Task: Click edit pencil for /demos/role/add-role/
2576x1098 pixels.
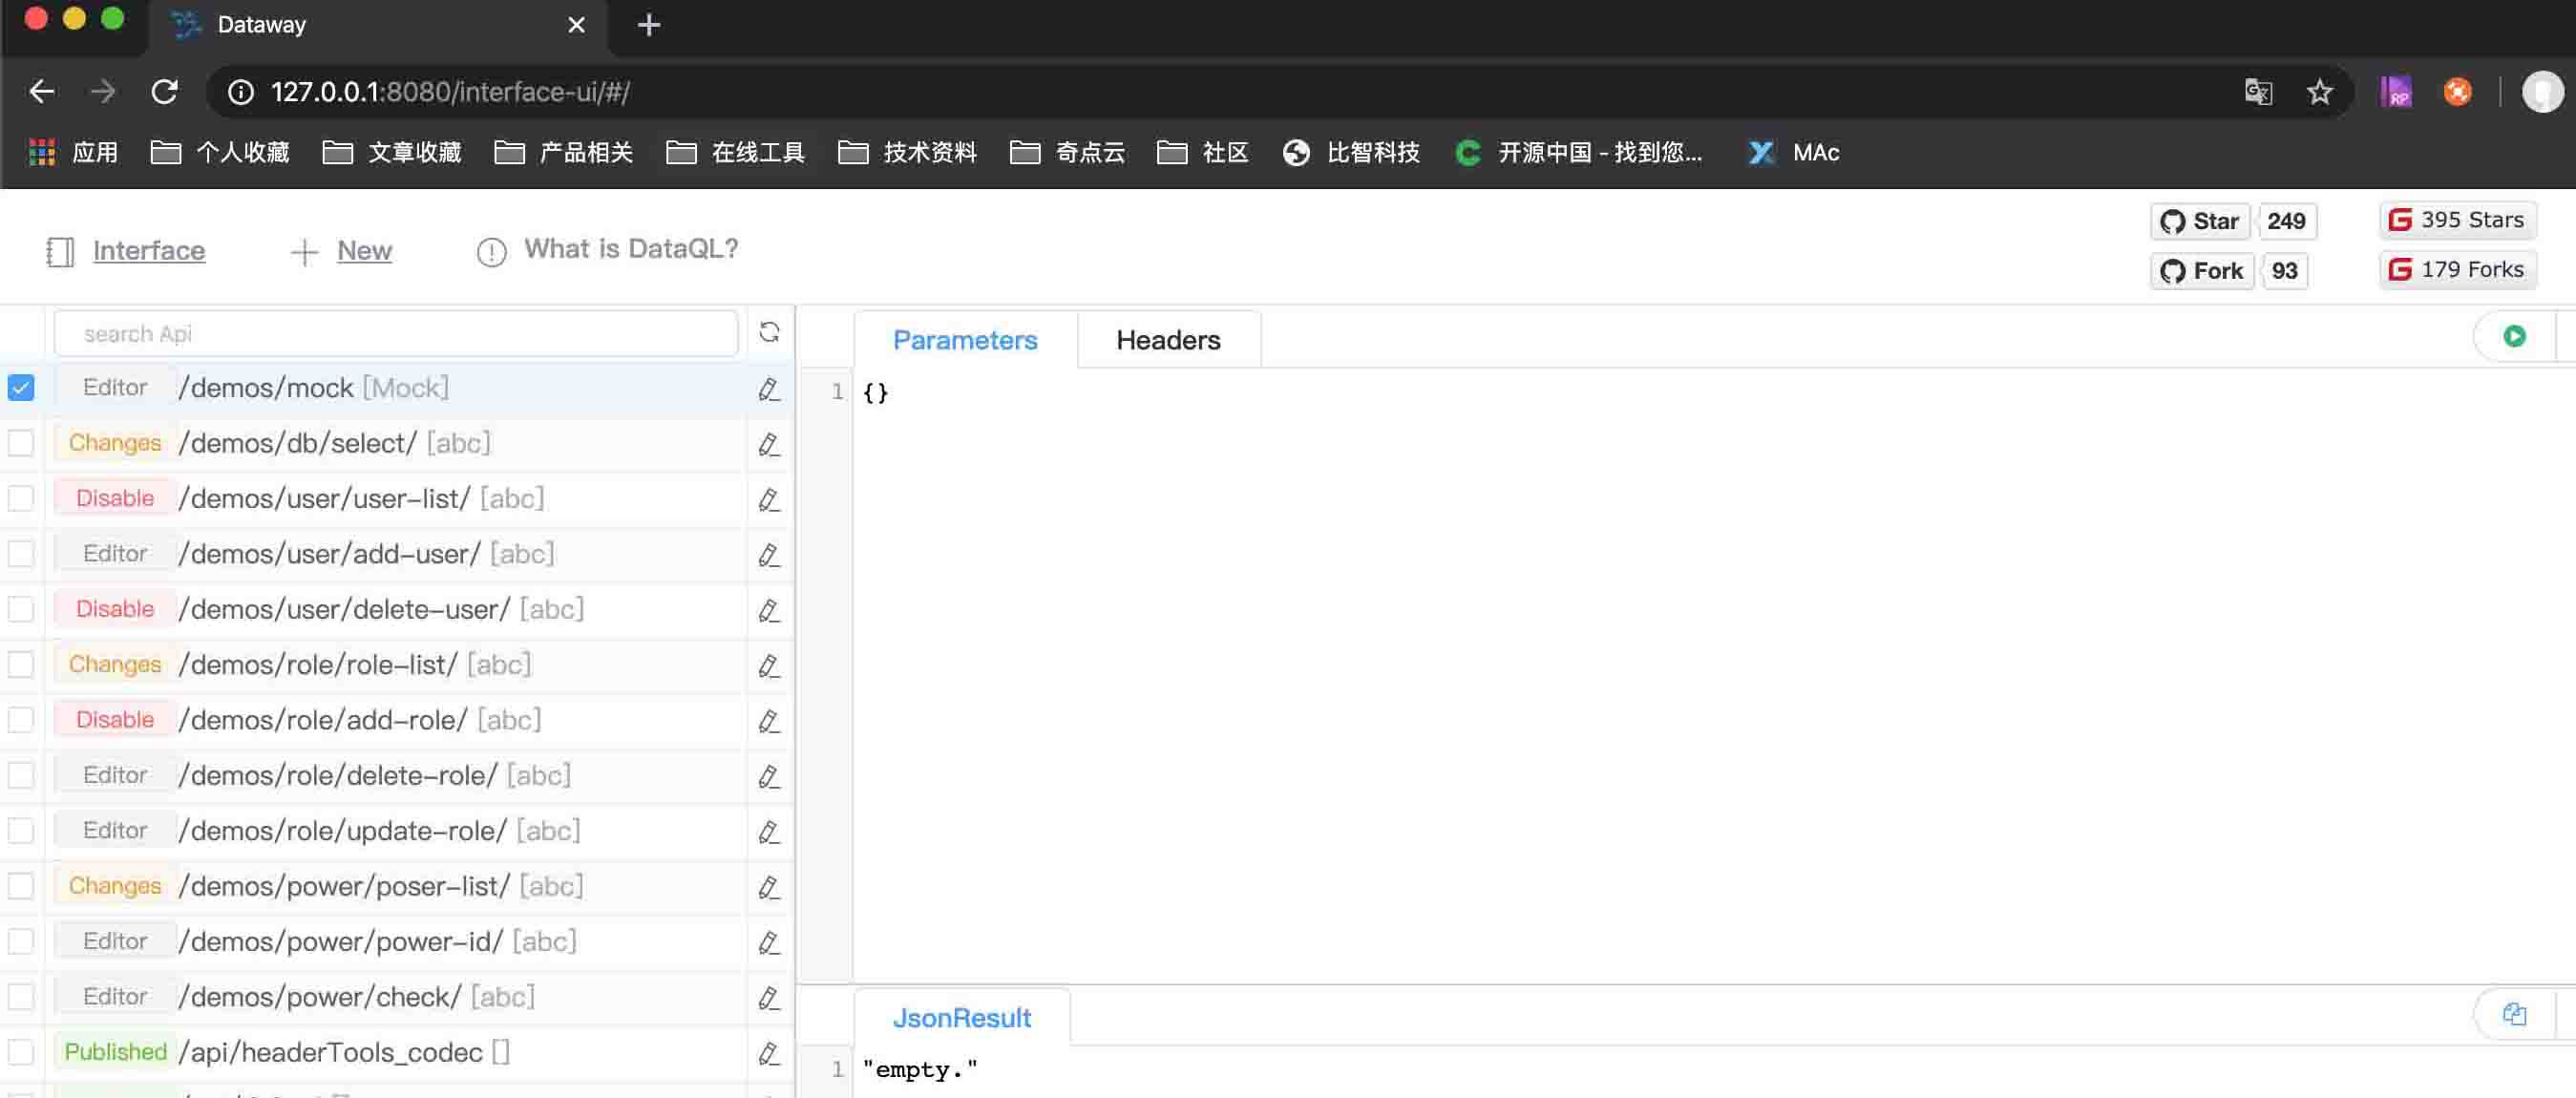Action: point(768,721)
